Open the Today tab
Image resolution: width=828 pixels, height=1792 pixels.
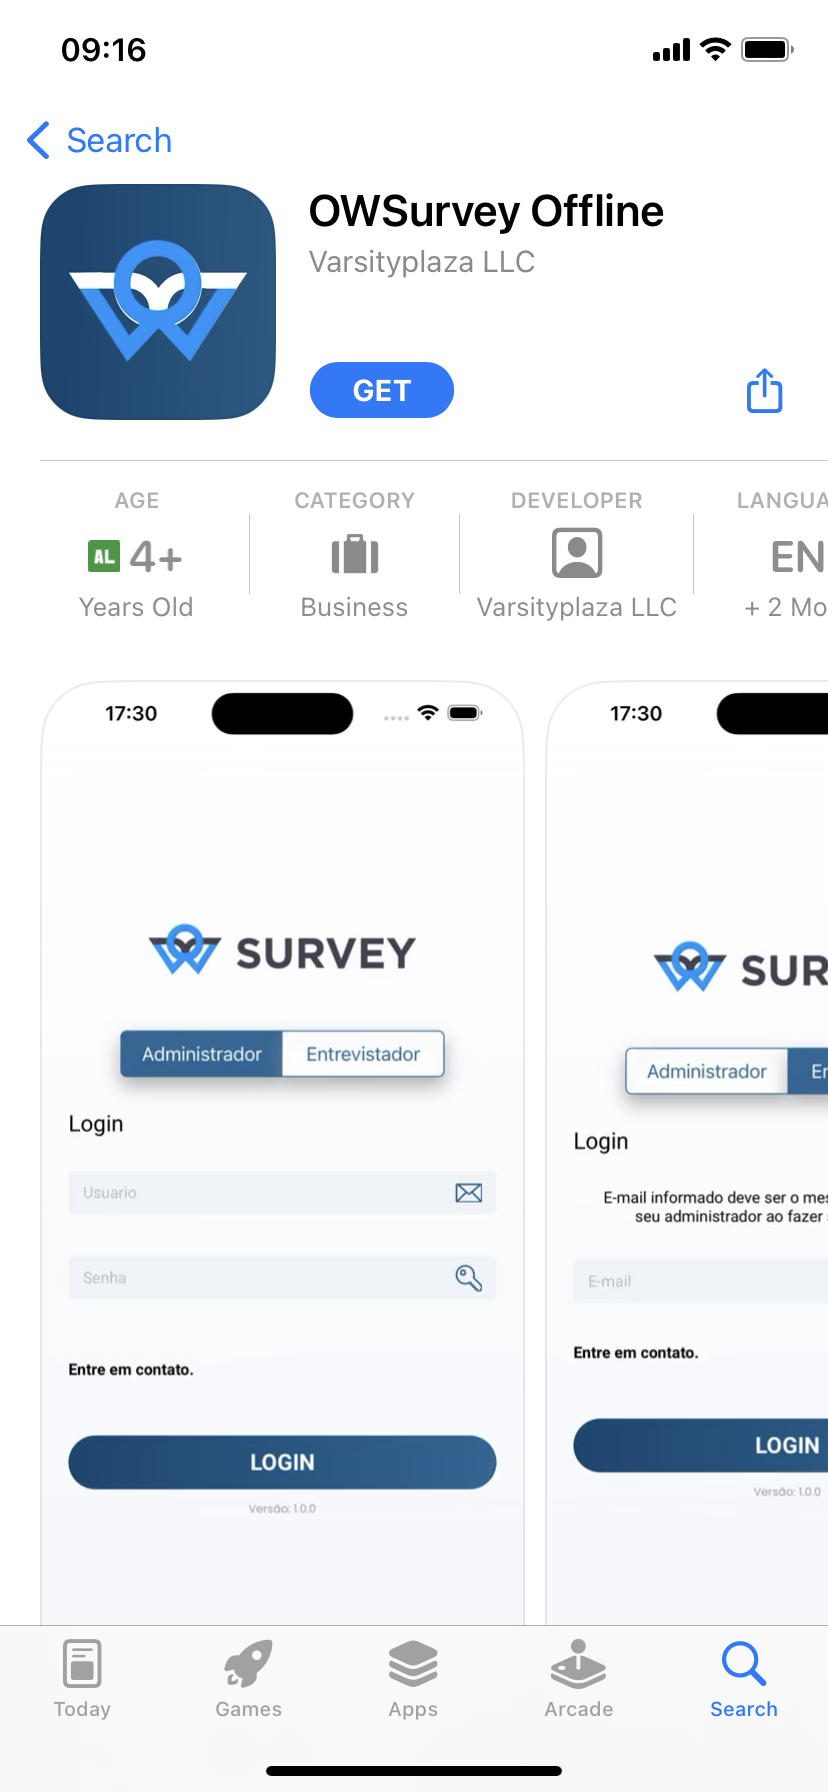pyautogui.click(x=82, y=1680)
